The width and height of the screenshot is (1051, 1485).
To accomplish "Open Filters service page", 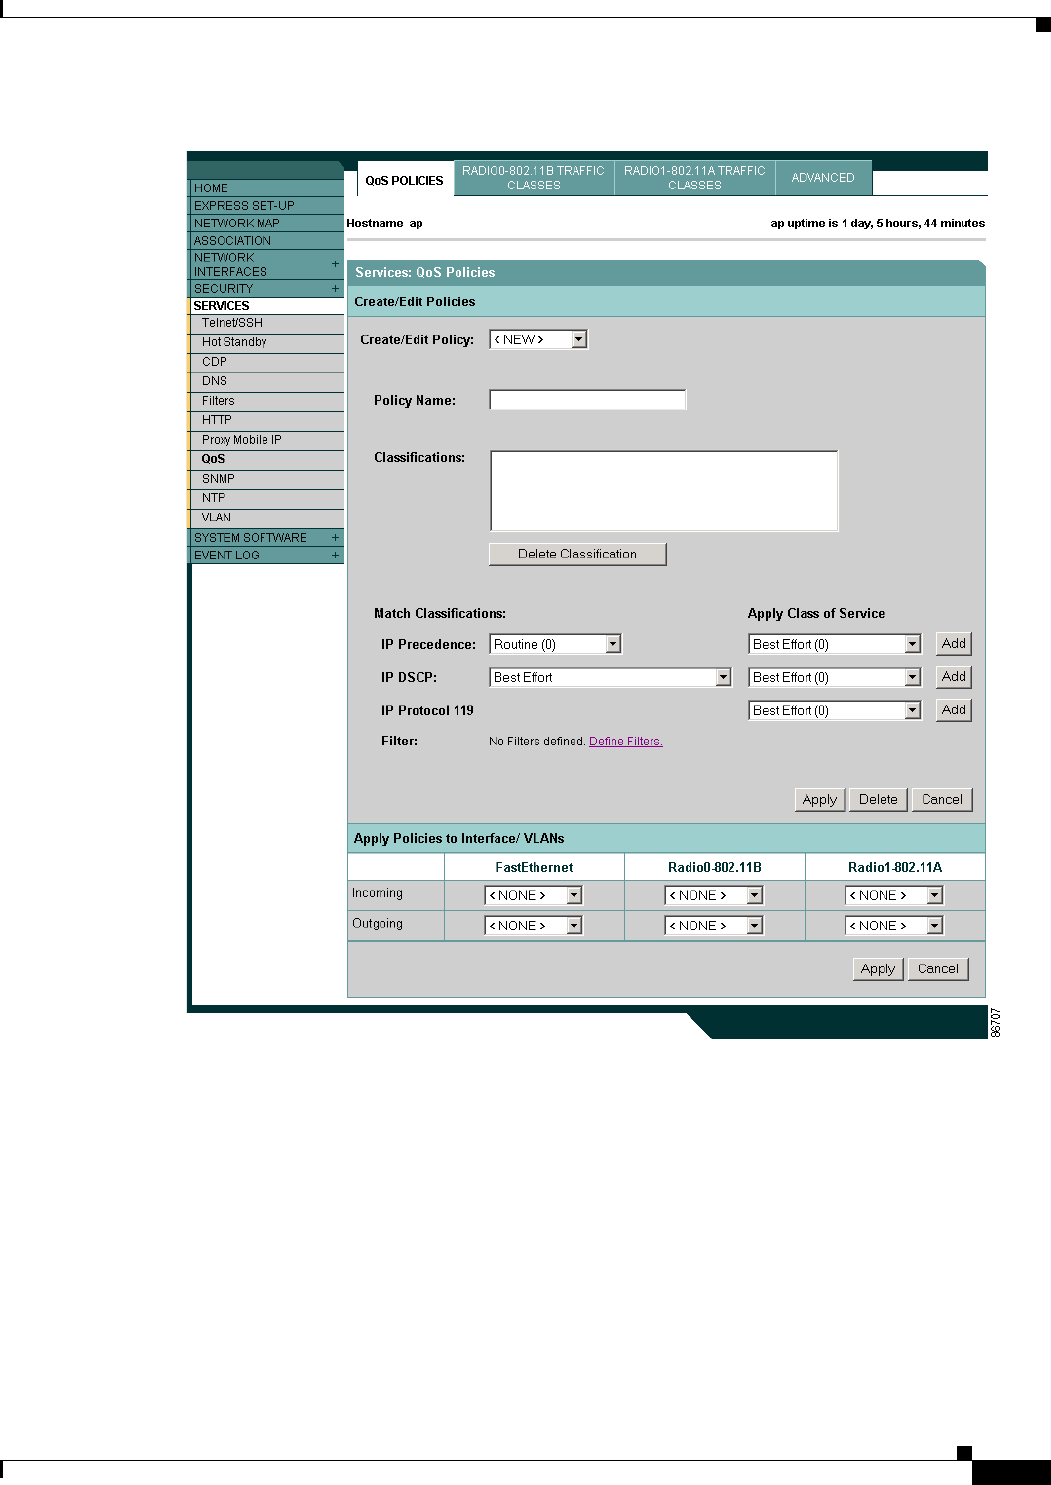I will point(266,401).
